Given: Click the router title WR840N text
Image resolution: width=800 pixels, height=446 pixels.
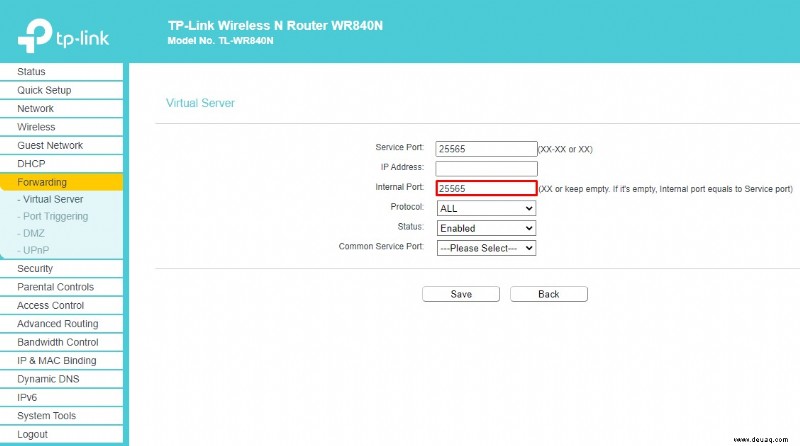Looking at the screenshot, I should point(276,26).
